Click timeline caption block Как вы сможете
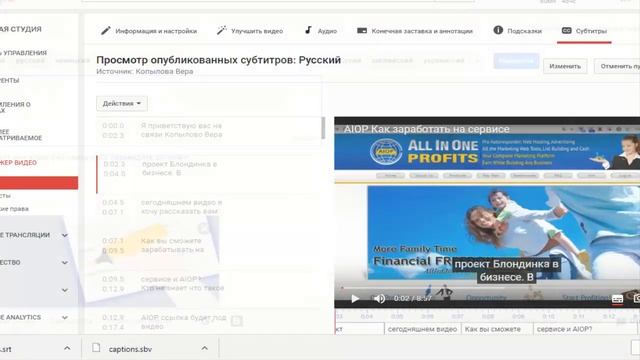 click(x=497, y=329)
